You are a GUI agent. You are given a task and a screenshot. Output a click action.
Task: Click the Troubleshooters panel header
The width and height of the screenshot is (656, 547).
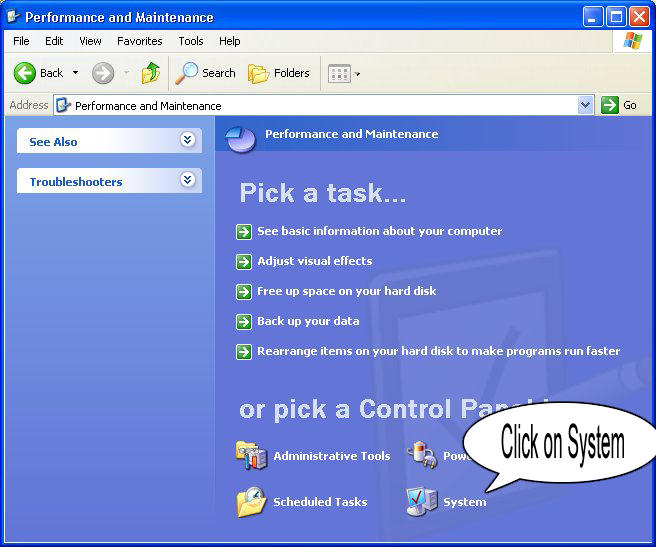[109, 181]
